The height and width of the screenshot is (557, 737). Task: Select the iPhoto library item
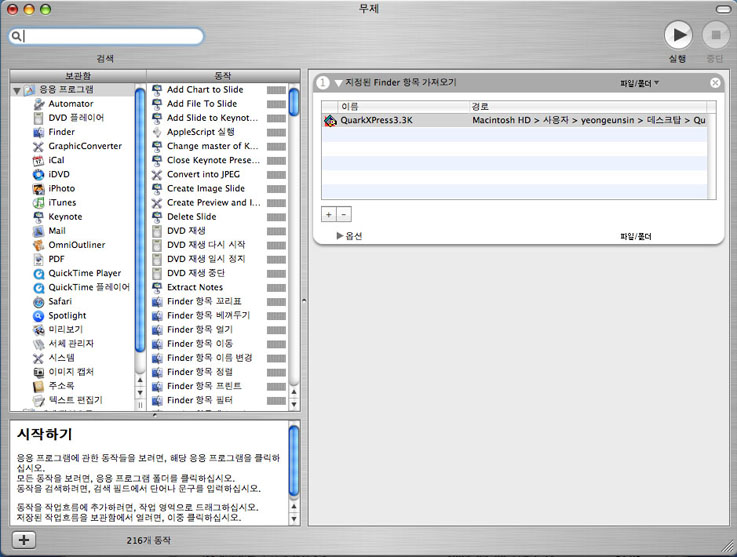coord(61,189)
